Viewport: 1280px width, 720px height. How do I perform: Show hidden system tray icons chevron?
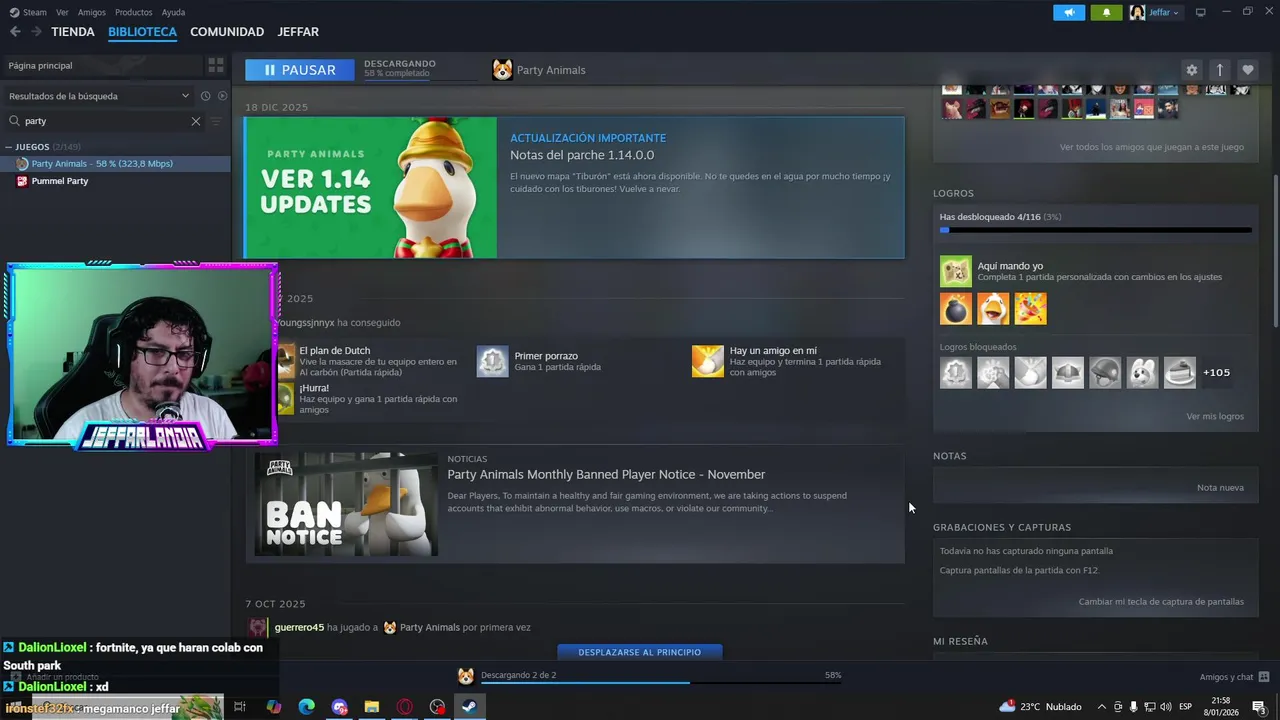point(1101,707)
